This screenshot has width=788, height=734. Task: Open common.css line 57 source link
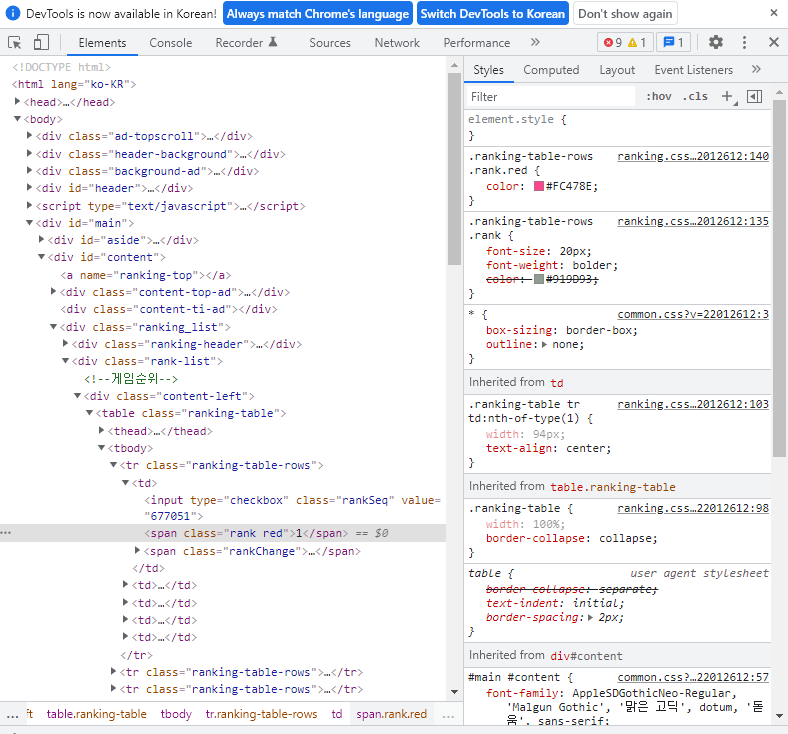[693, 677]
